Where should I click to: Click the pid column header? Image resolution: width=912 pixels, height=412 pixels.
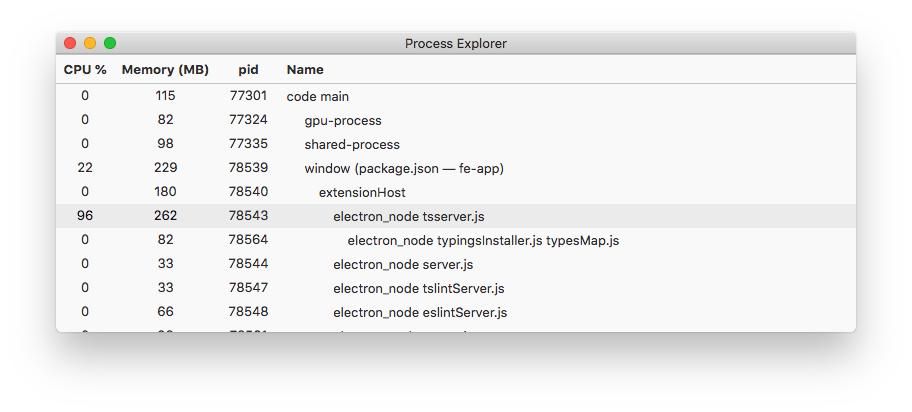(248, 70)
